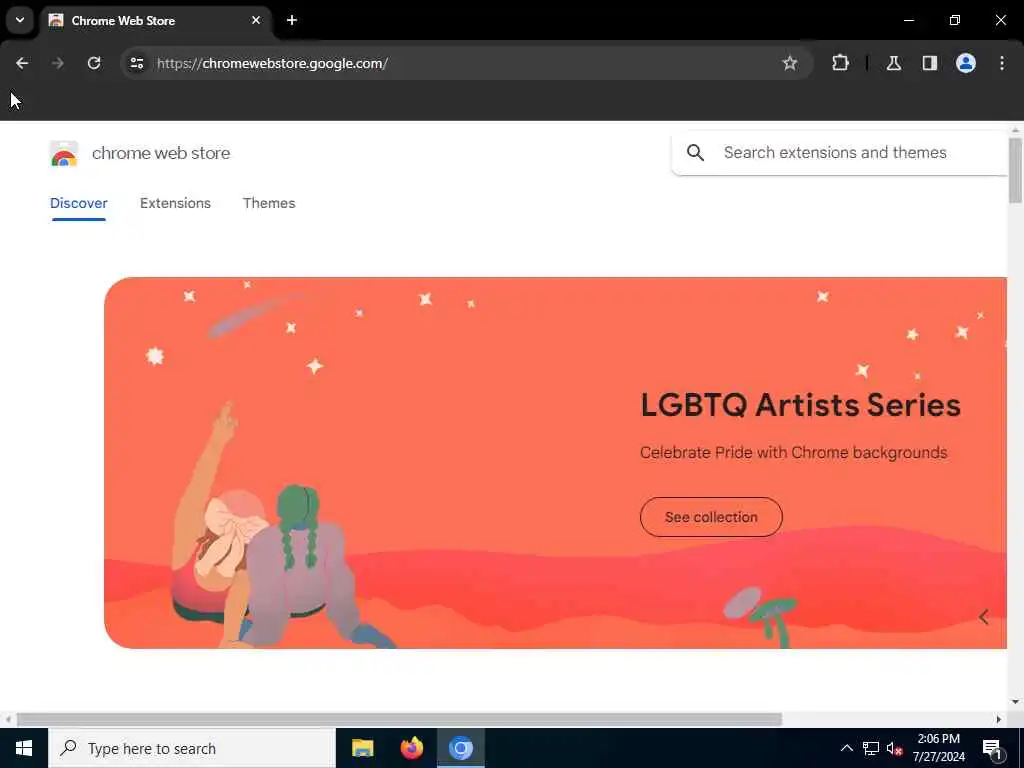
Task: Click the horizontal scrollbar right arrow
Action: [x=999, y=720]
